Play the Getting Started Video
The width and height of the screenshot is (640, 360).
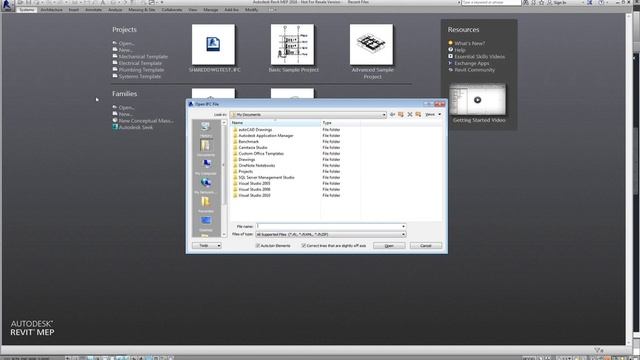[x=477, y=100]
